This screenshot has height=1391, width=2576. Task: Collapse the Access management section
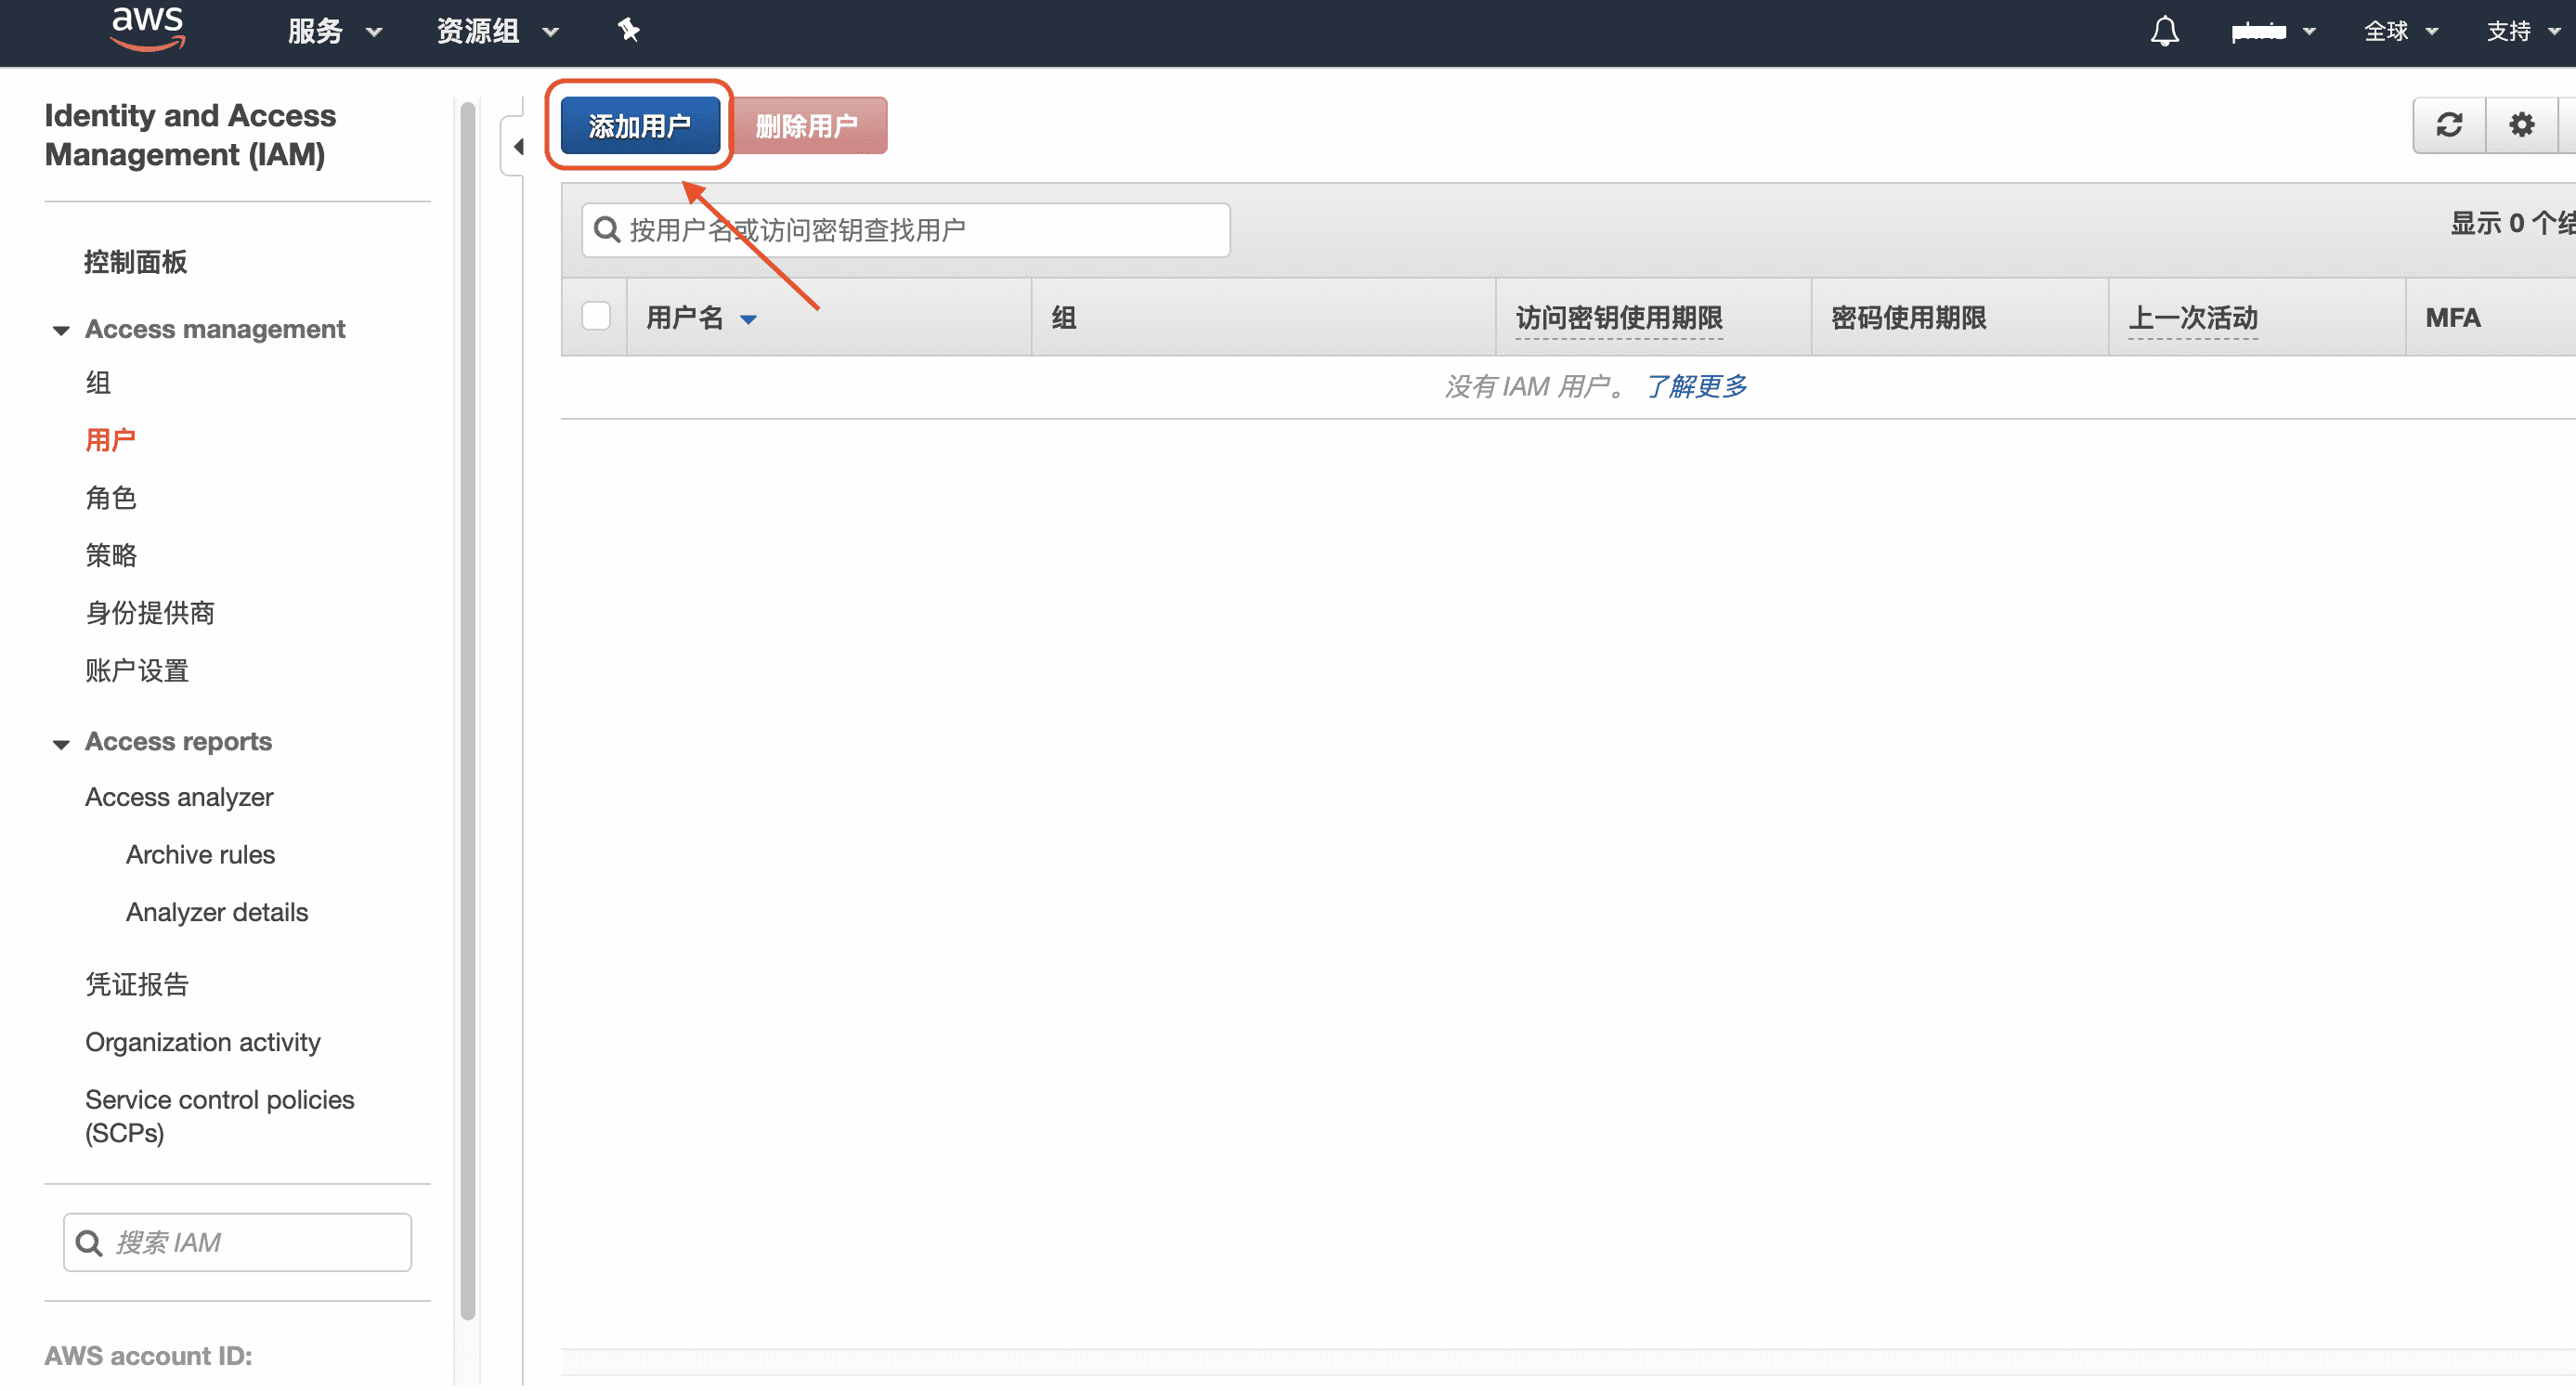61,330
